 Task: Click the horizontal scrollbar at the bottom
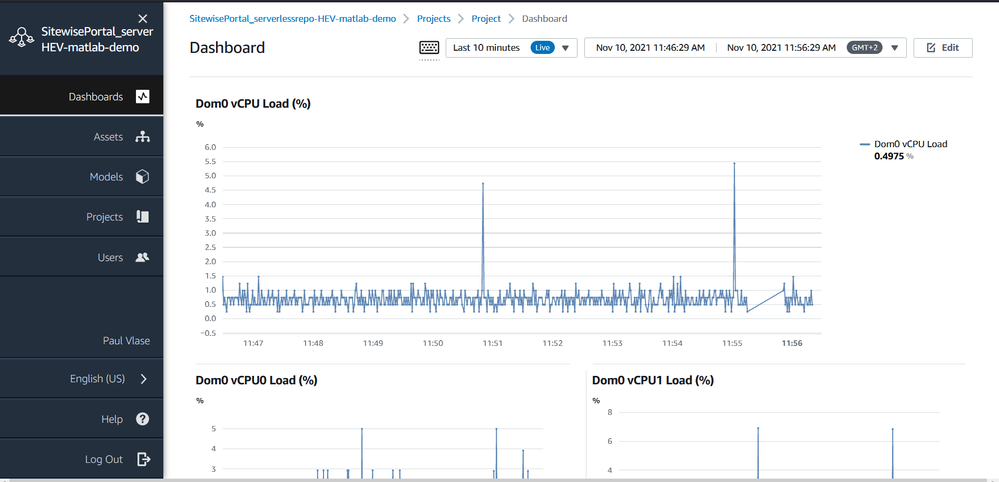[500, 479]
